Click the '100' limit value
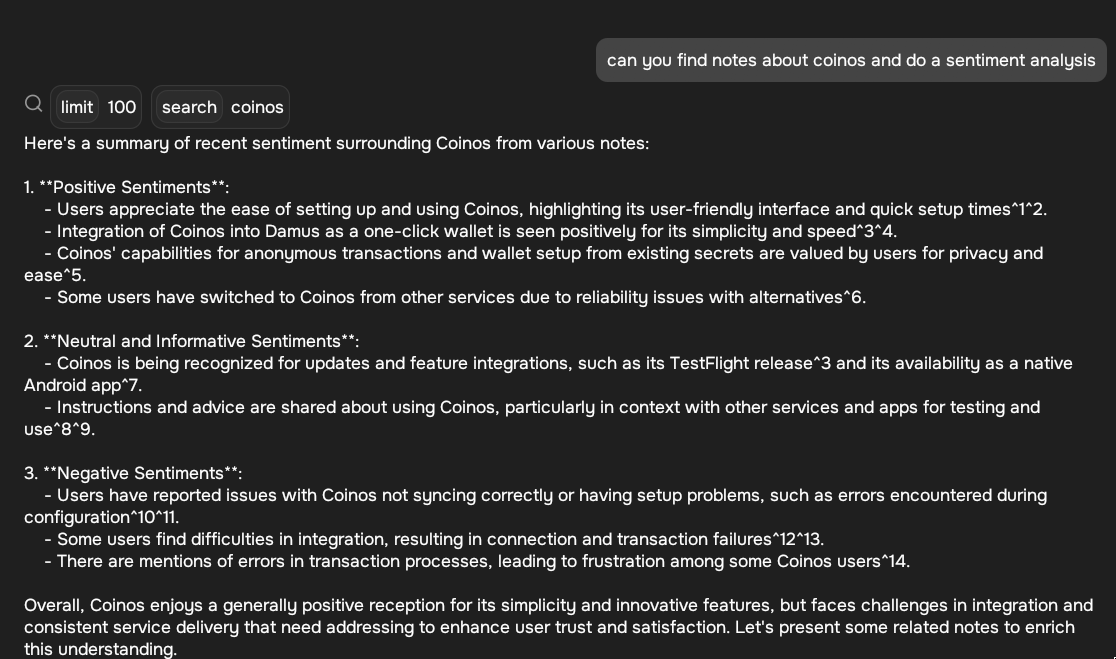Image resolution: width=1116 pixels, height=659 pixels. click(122, 107)
